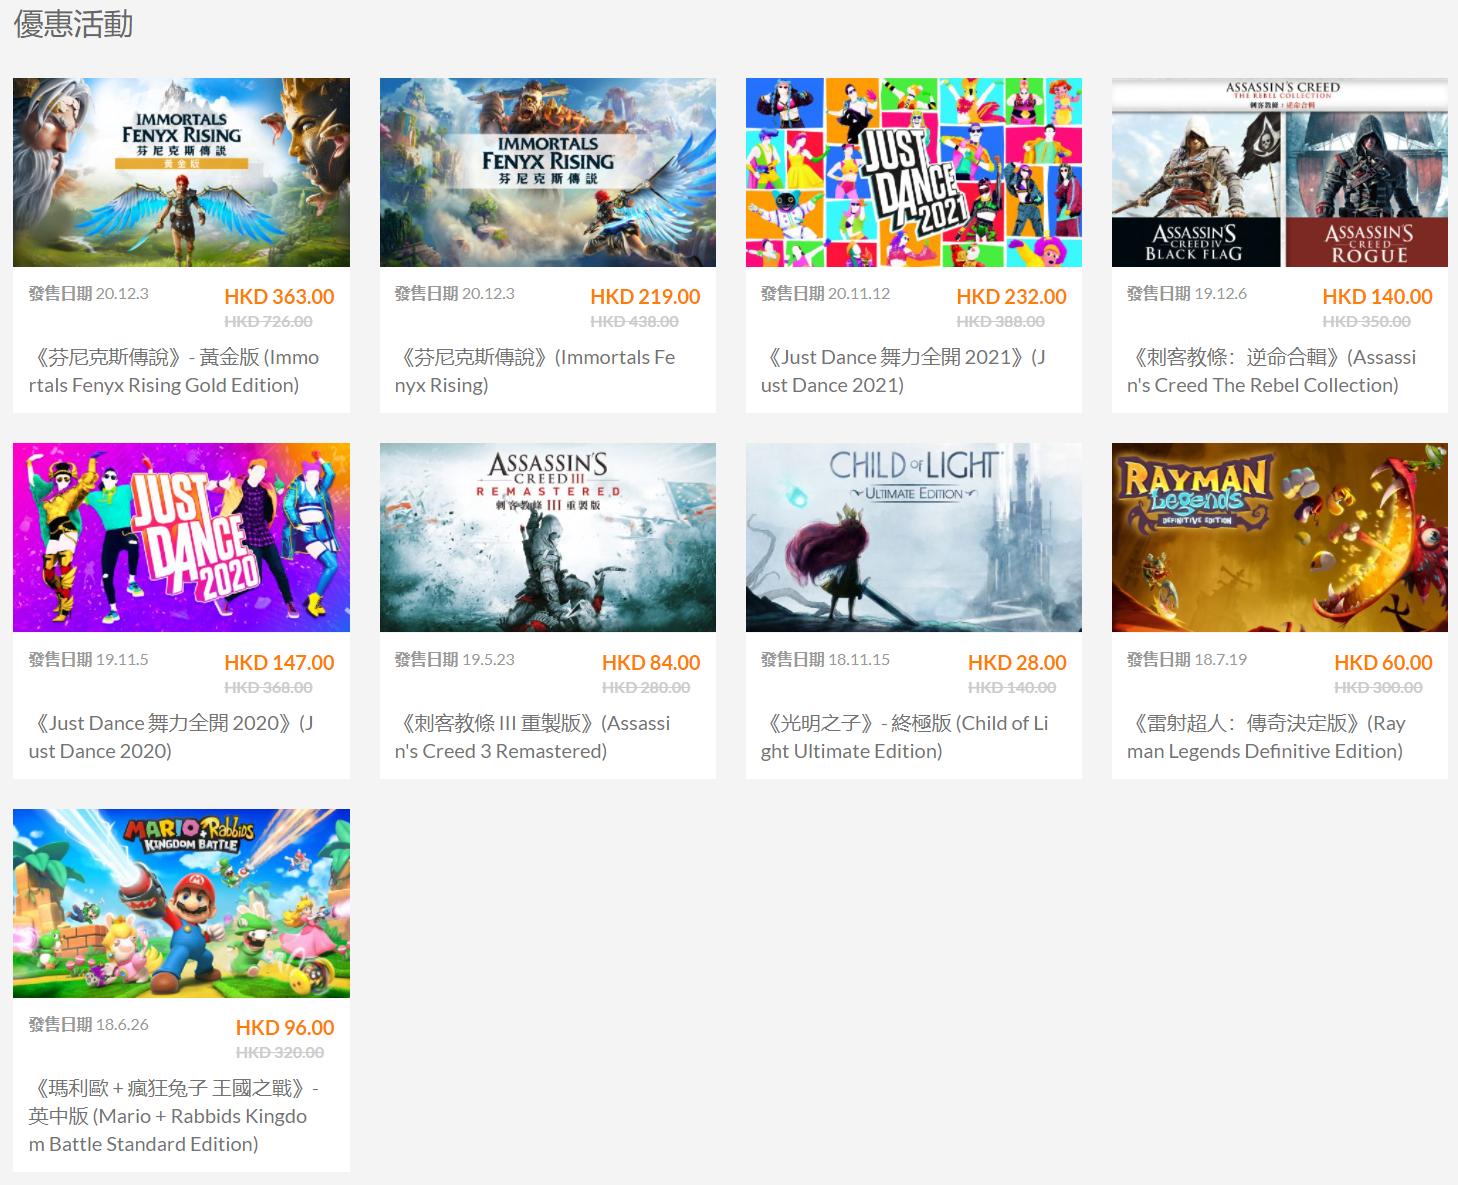Click the HKD 96.00 sale price

click(x=285, y=1028)
